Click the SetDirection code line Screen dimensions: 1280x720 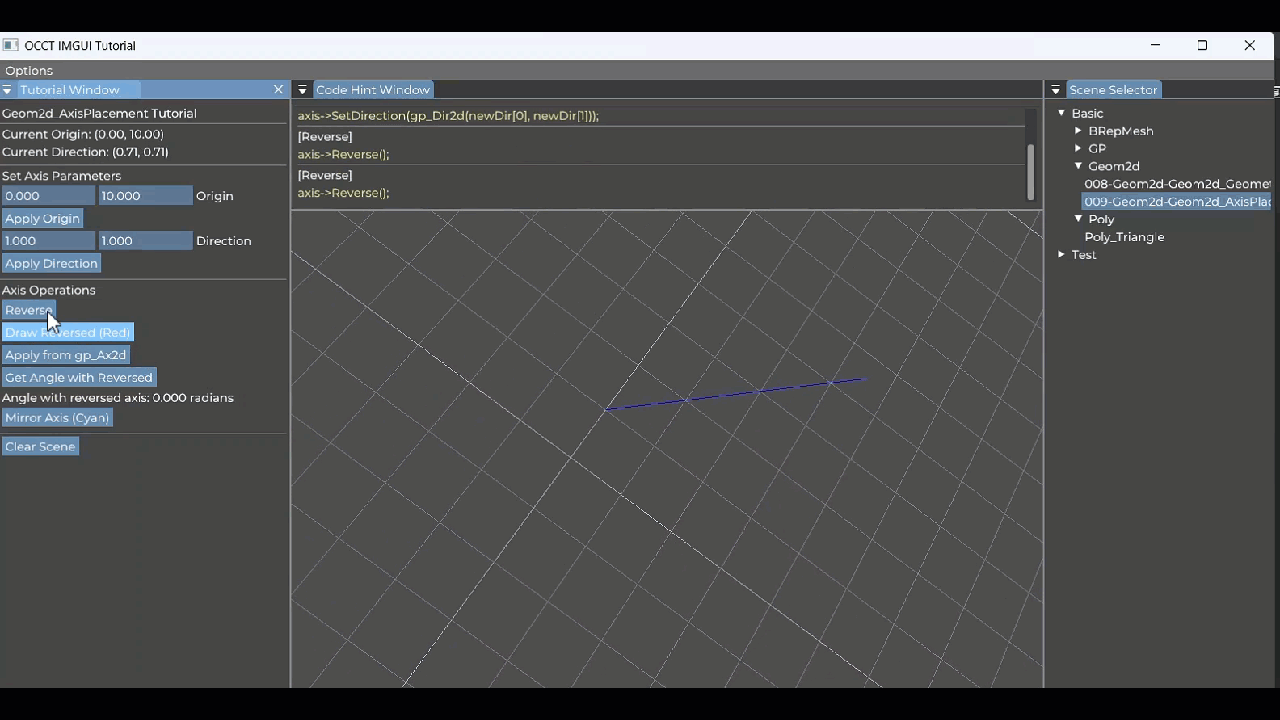point(448,116)
